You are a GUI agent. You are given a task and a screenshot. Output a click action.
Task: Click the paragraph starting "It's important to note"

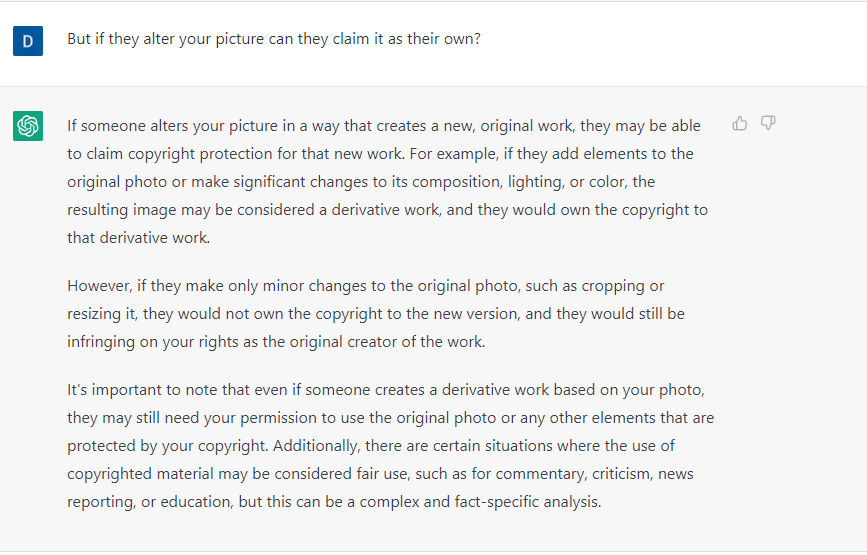390,445
